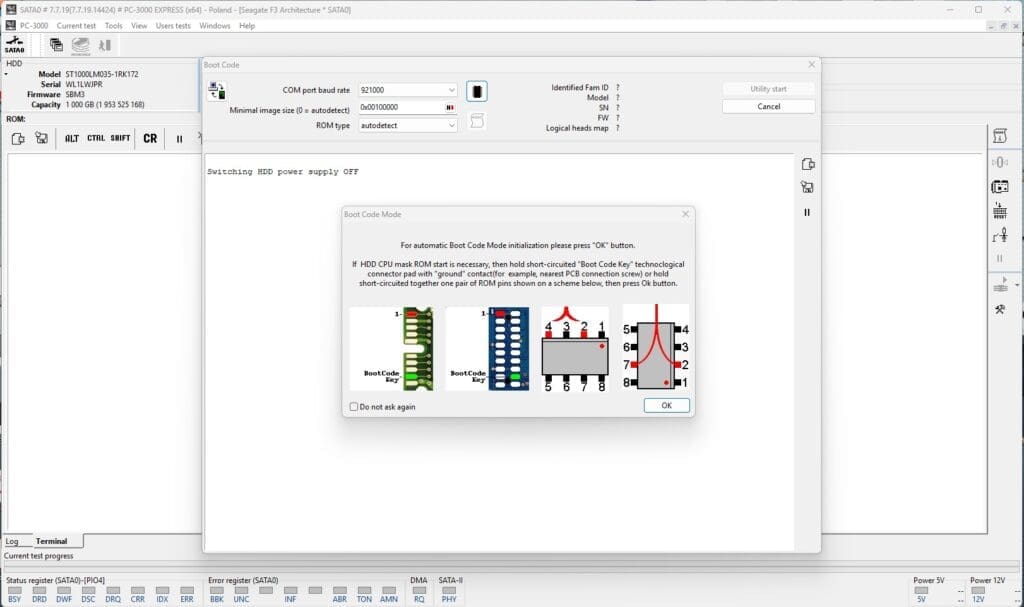Image resolution: width=1024 pixels, height=607 pixels.
Task: Click the computer icon beside the Boot Code terminal
Action: 808,188
